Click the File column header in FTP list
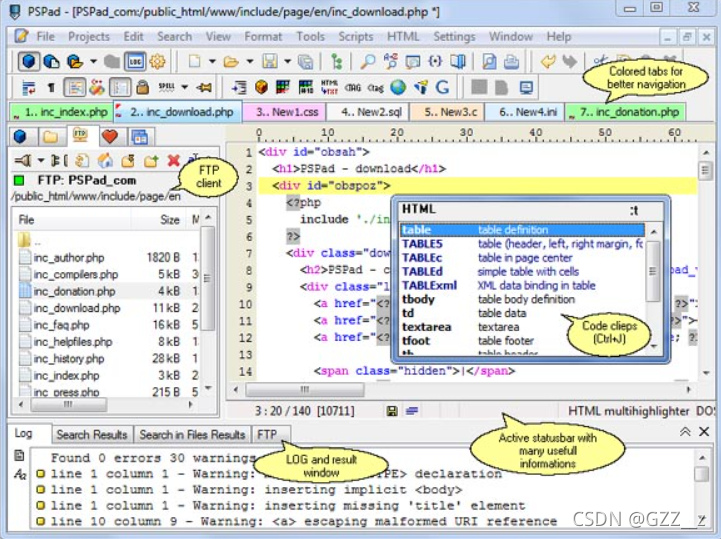Viewport: 721px width, 539px height. [72, 220]
